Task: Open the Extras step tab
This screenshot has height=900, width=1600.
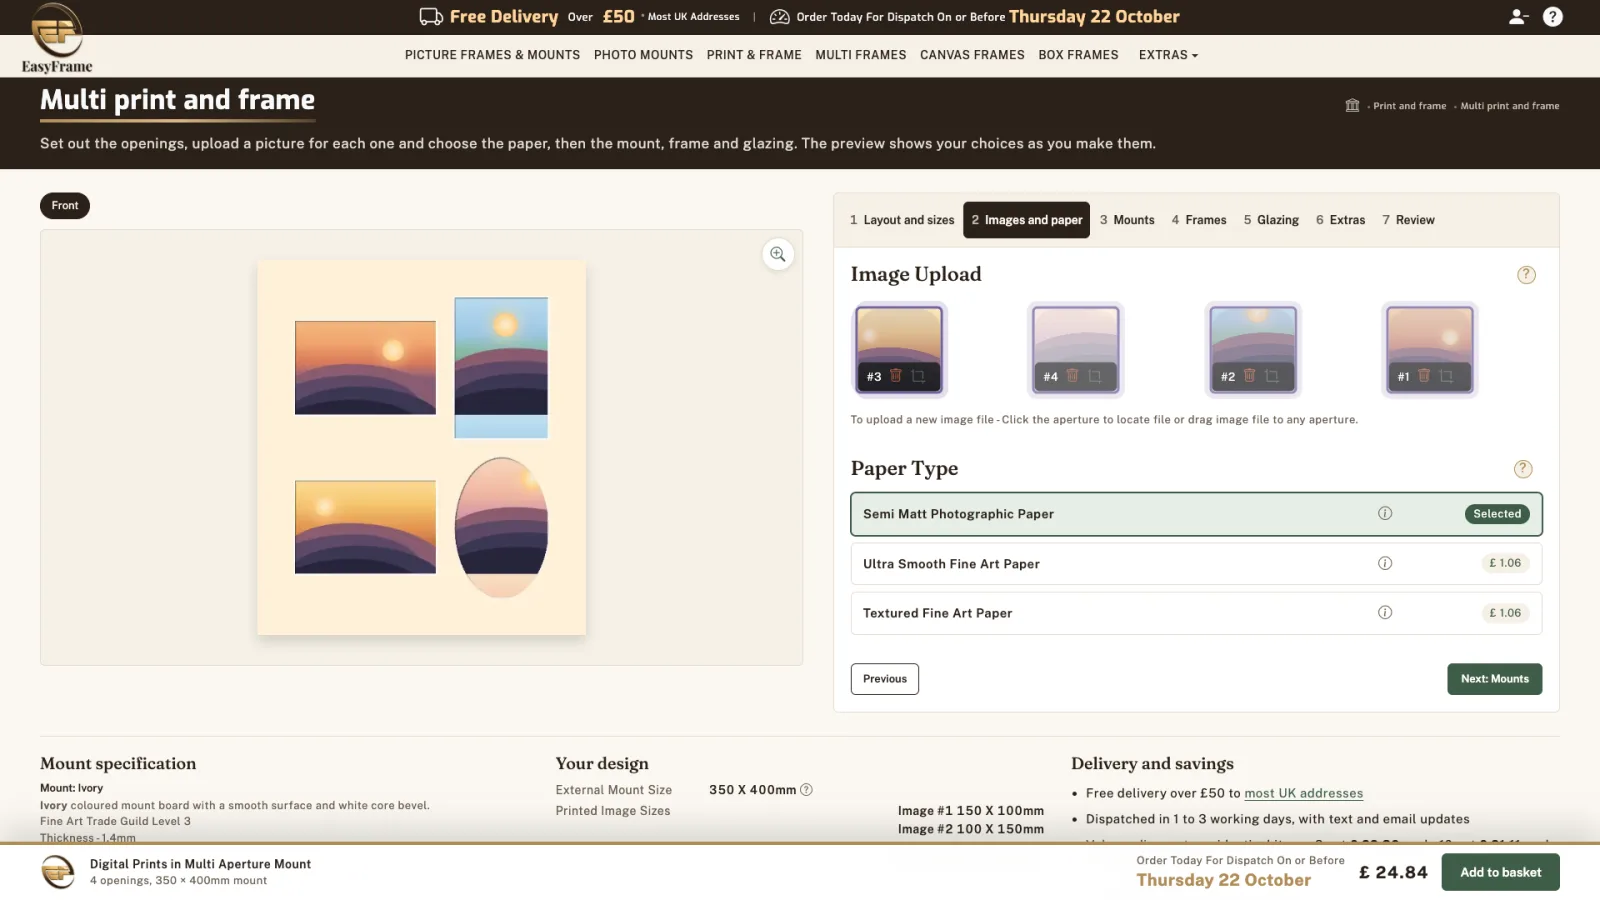Action: pyautogui.click(x=1340, y=220)
